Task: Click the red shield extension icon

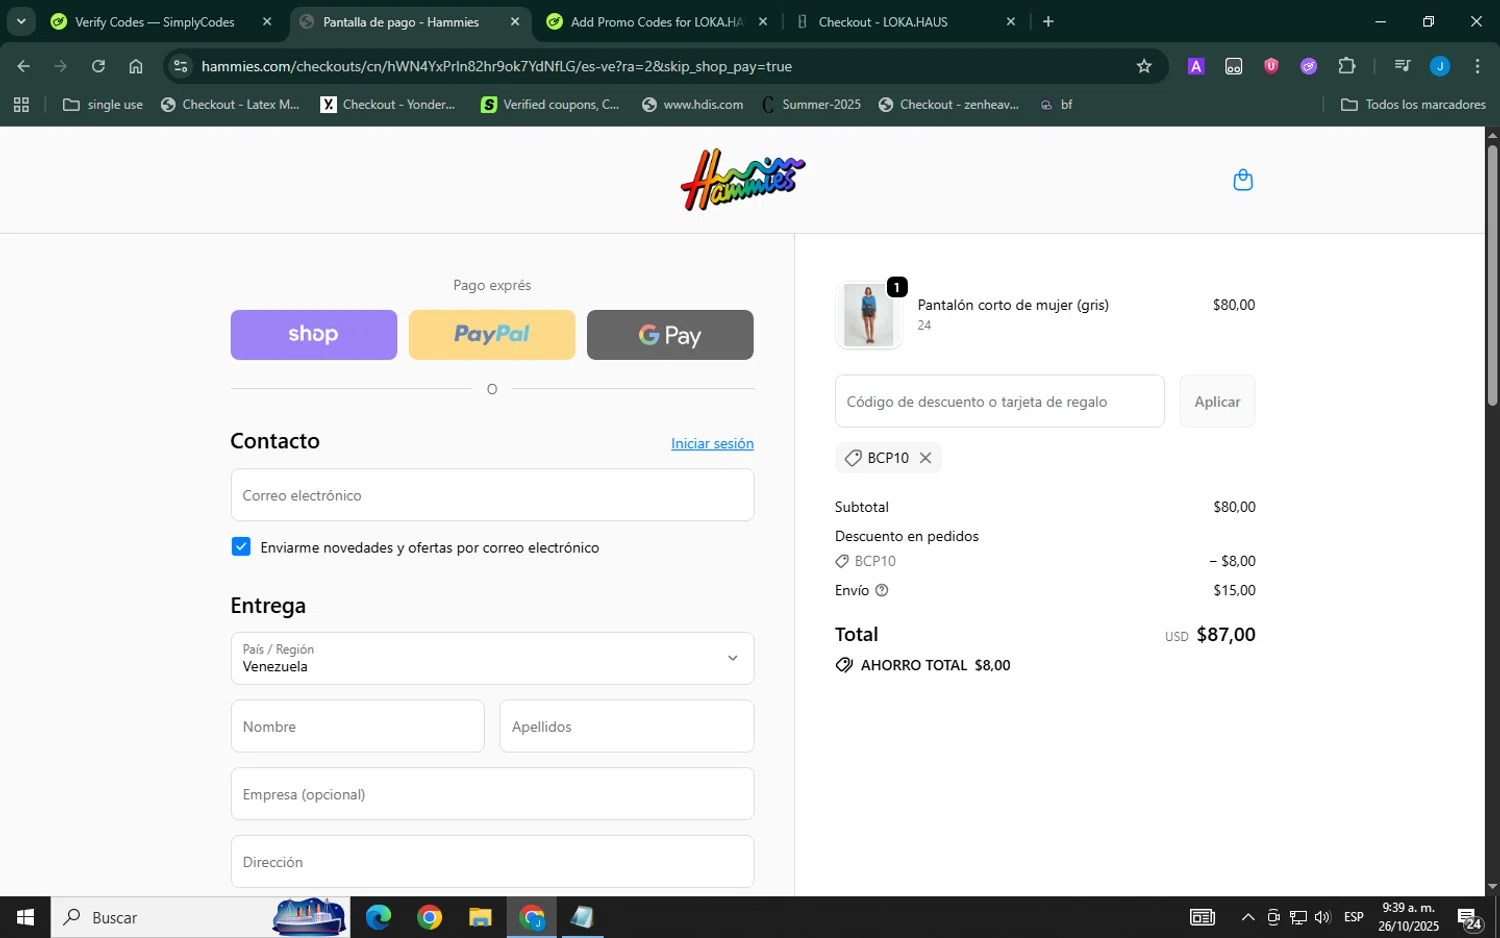Action: [x=1271, y=66]
